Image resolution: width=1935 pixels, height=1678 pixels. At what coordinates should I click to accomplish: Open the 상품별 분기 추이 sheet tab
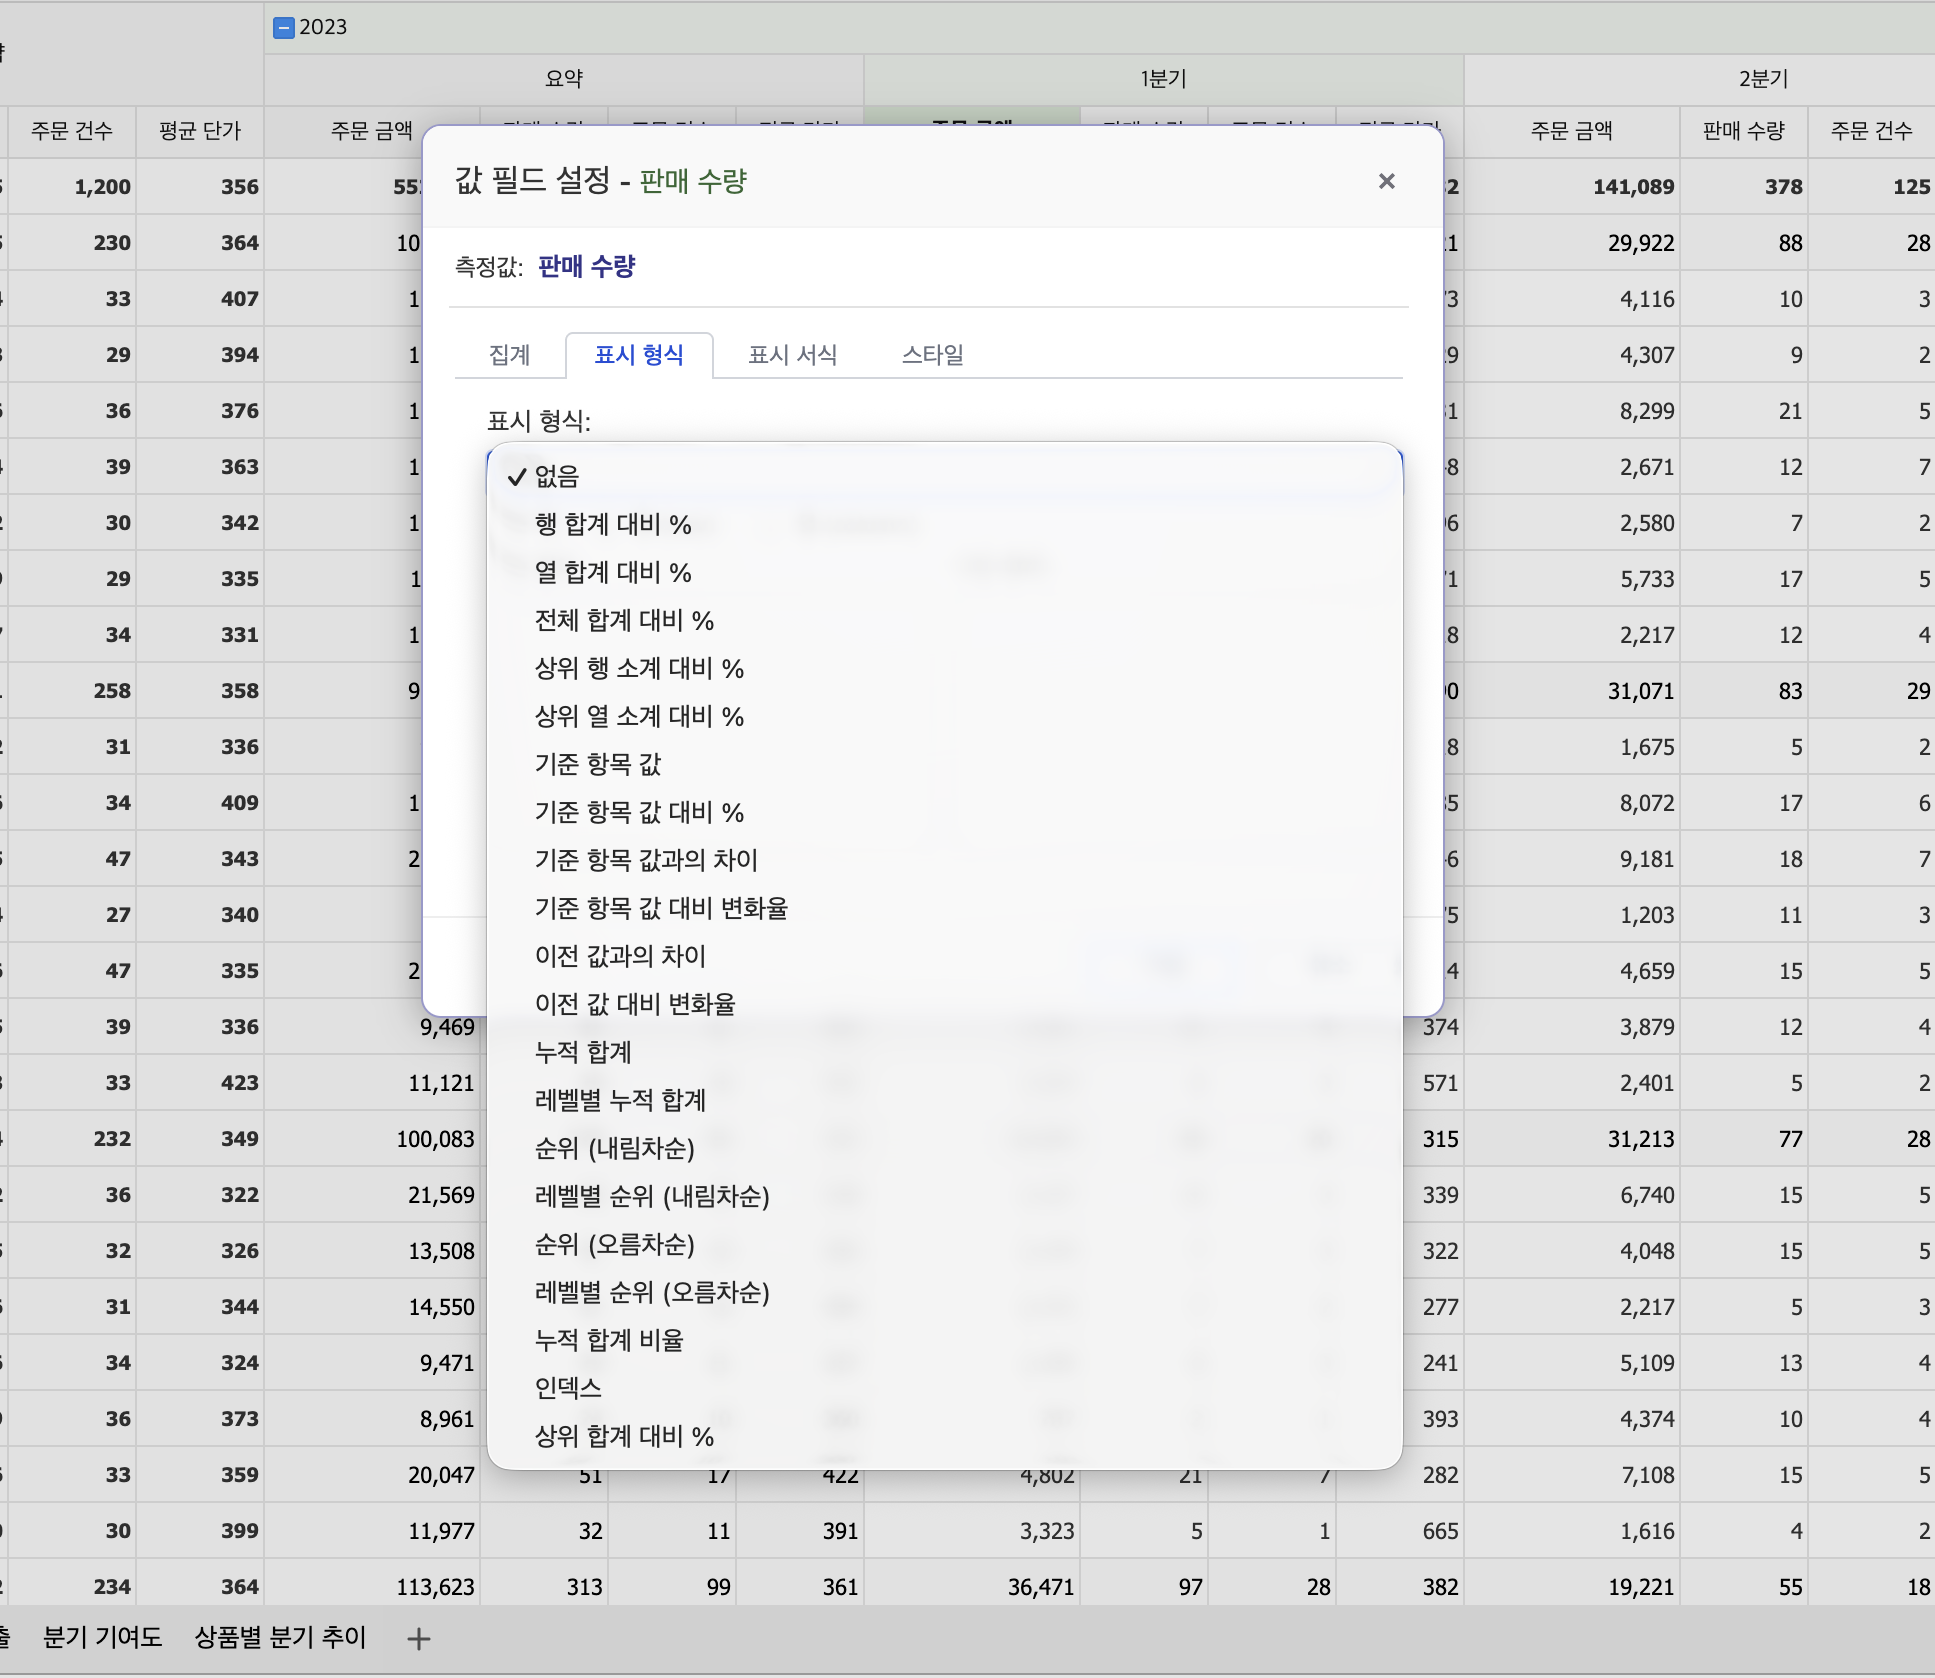(x=280, y=1637)
